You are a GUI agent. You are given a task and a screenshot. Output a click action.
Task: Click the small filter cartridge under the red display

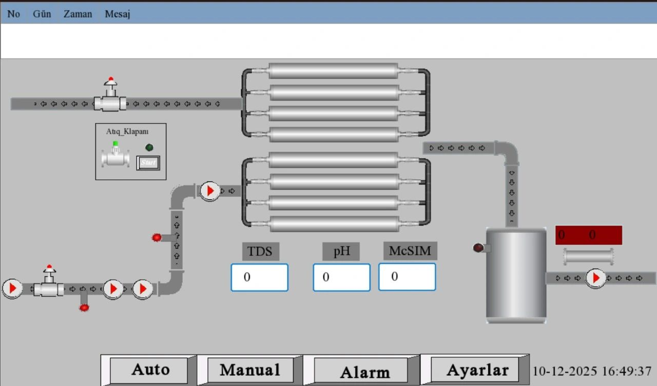click(x=589, y=256)
